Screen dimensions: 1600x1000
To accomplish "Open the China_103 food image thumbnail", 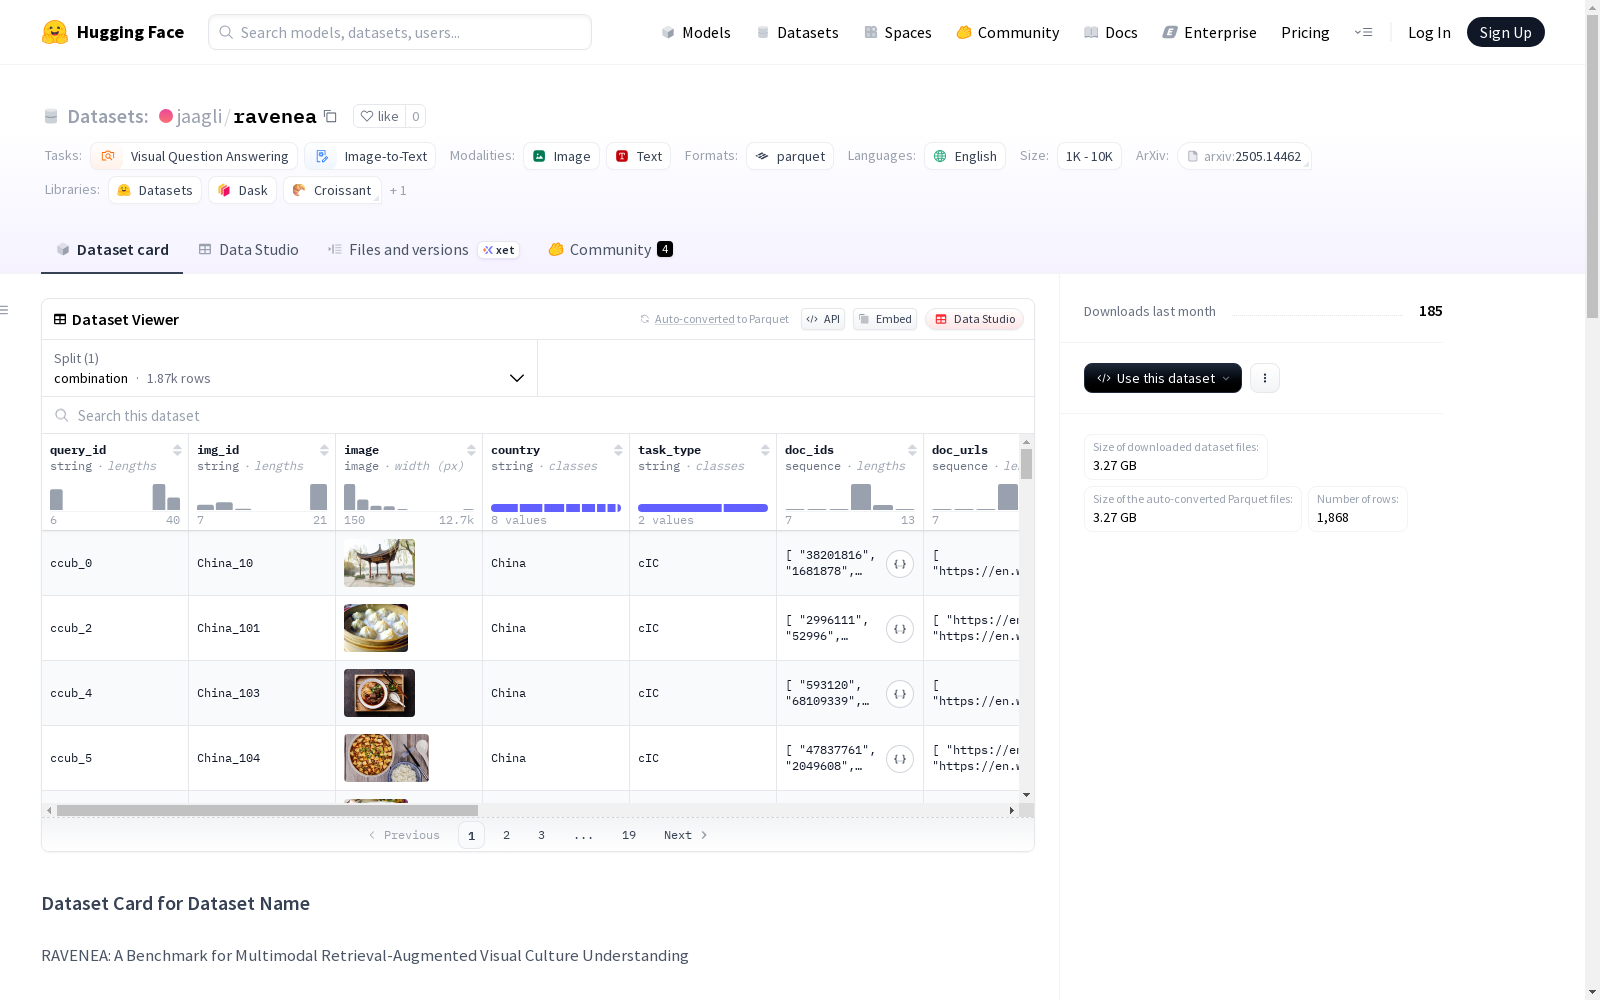I will (x=379, y=693).
